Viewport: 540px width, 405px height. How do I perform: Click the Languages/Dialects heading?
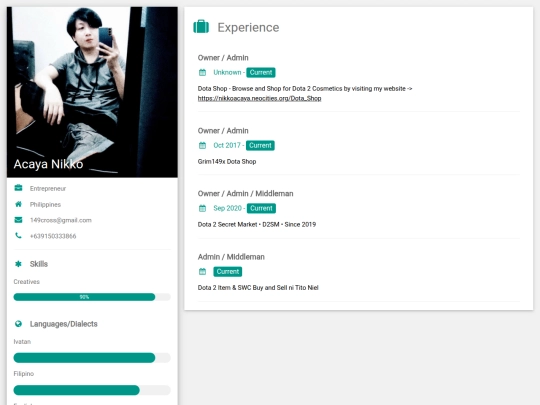(64, 324)
